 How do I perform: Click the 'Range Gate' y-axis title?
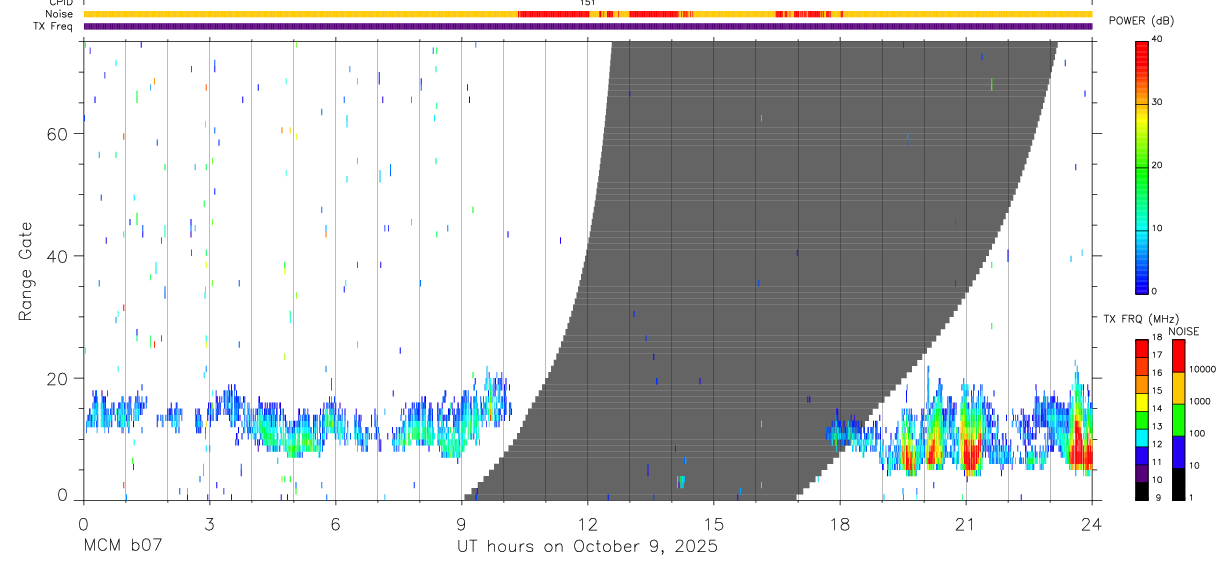(x=26, y=272)
